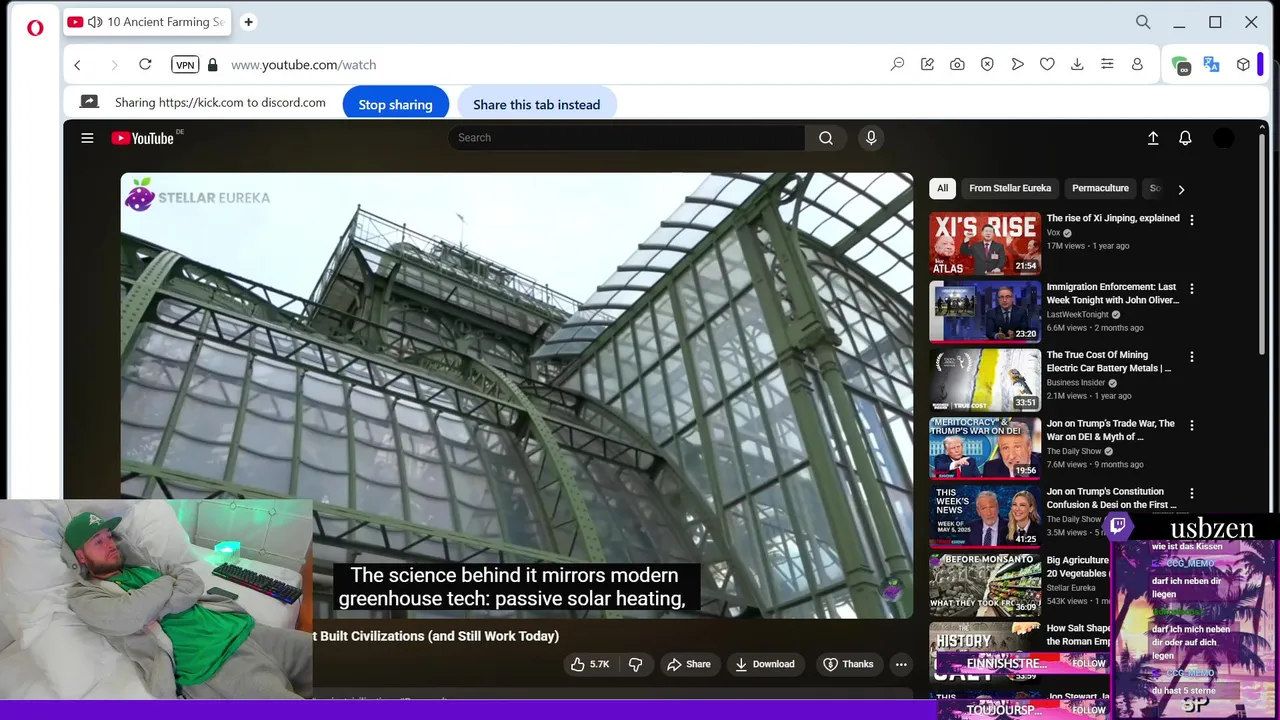This screenshot has height=720, width=1280.
Task: Open True Cost Of Mining video thumbnail
Action: [985, 380]
